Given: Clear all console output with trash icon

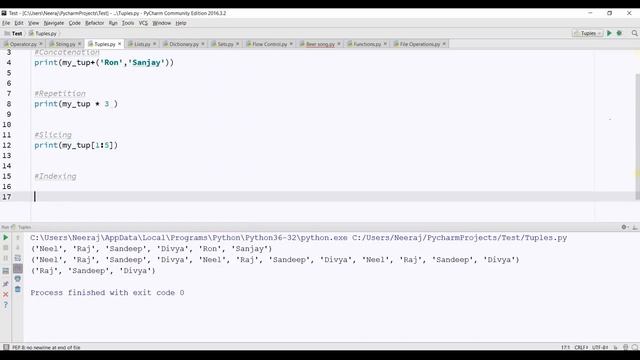Looking at the screenshot, I should [18, 289].
